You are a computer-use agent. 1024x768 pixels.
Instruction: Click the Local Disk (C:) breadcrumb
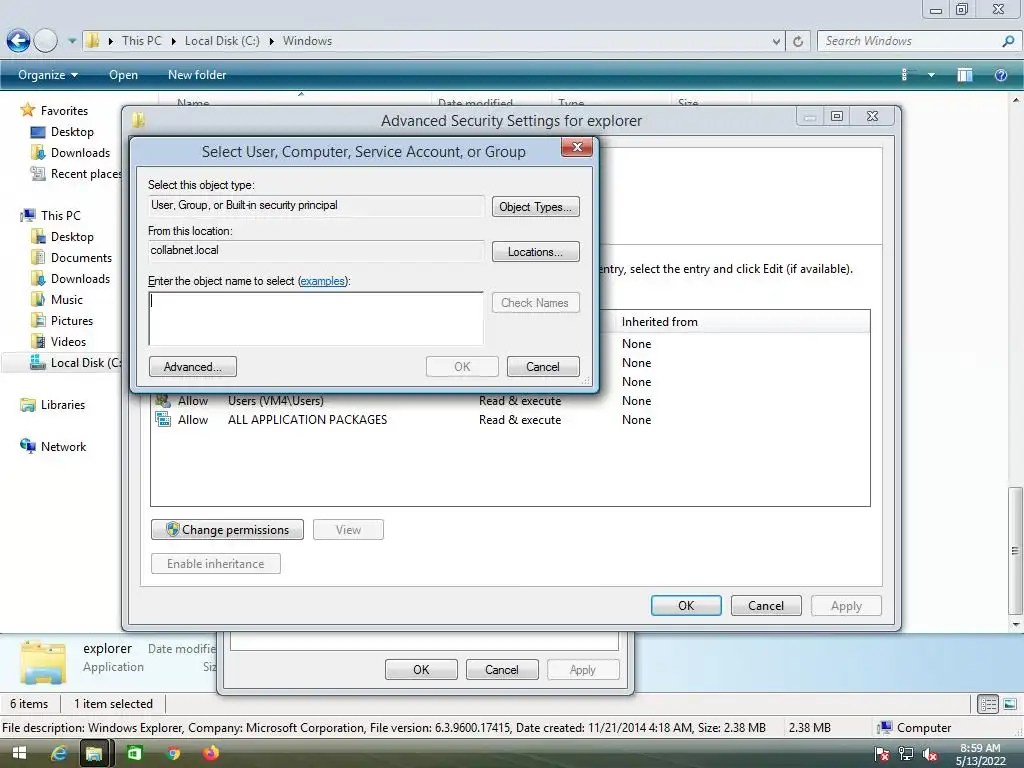222,40
